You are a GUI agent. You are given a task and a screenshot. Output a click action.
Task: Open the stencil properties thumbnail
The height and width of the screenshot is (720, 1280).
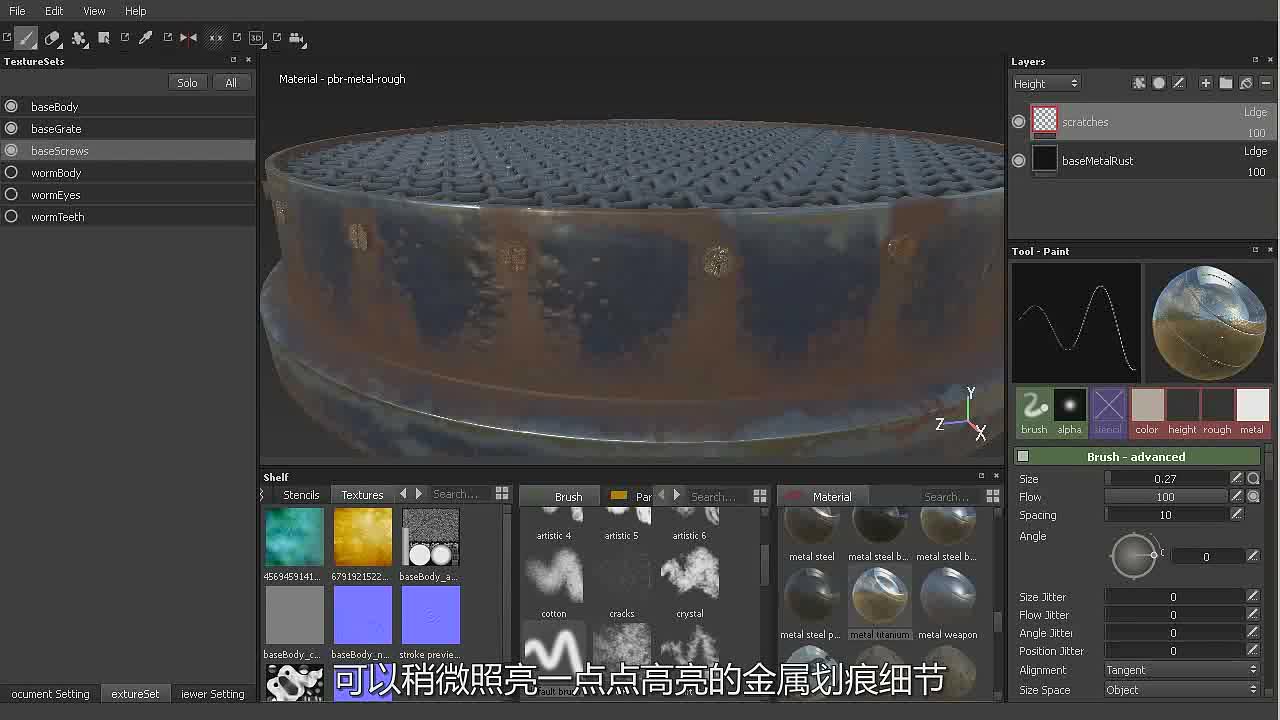click(x=1108, y=413)
